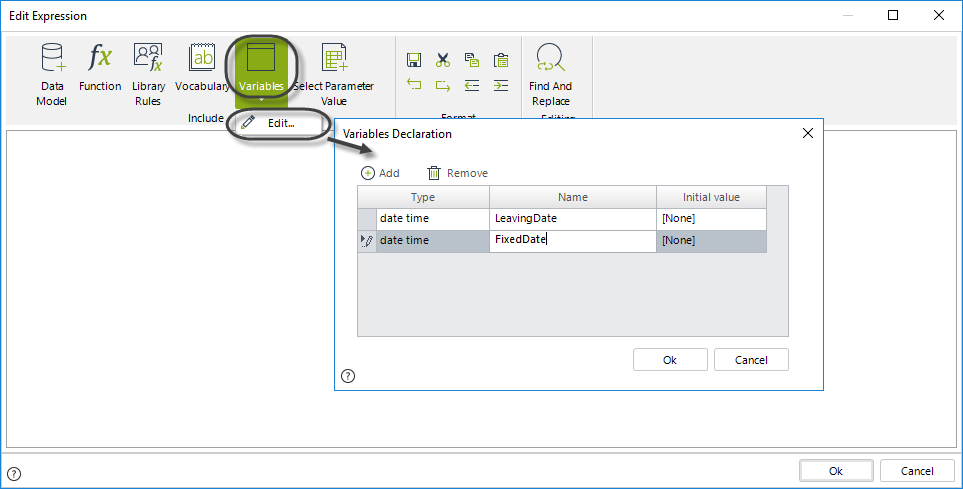Remove the selected variable
This screenshot has height=489, width=963.
pyautogui.click(x=458, y=173)
